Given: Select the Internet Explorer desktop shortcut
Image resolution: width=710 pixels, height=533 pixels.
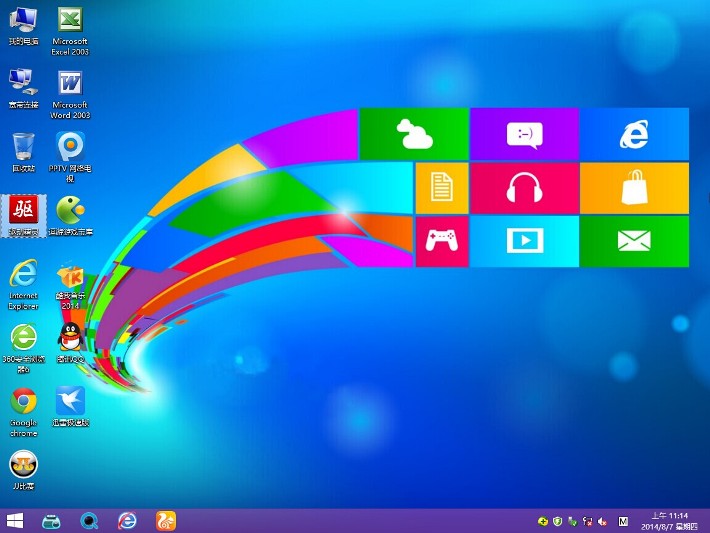Looking at the screenshot, I should (23, 273).
